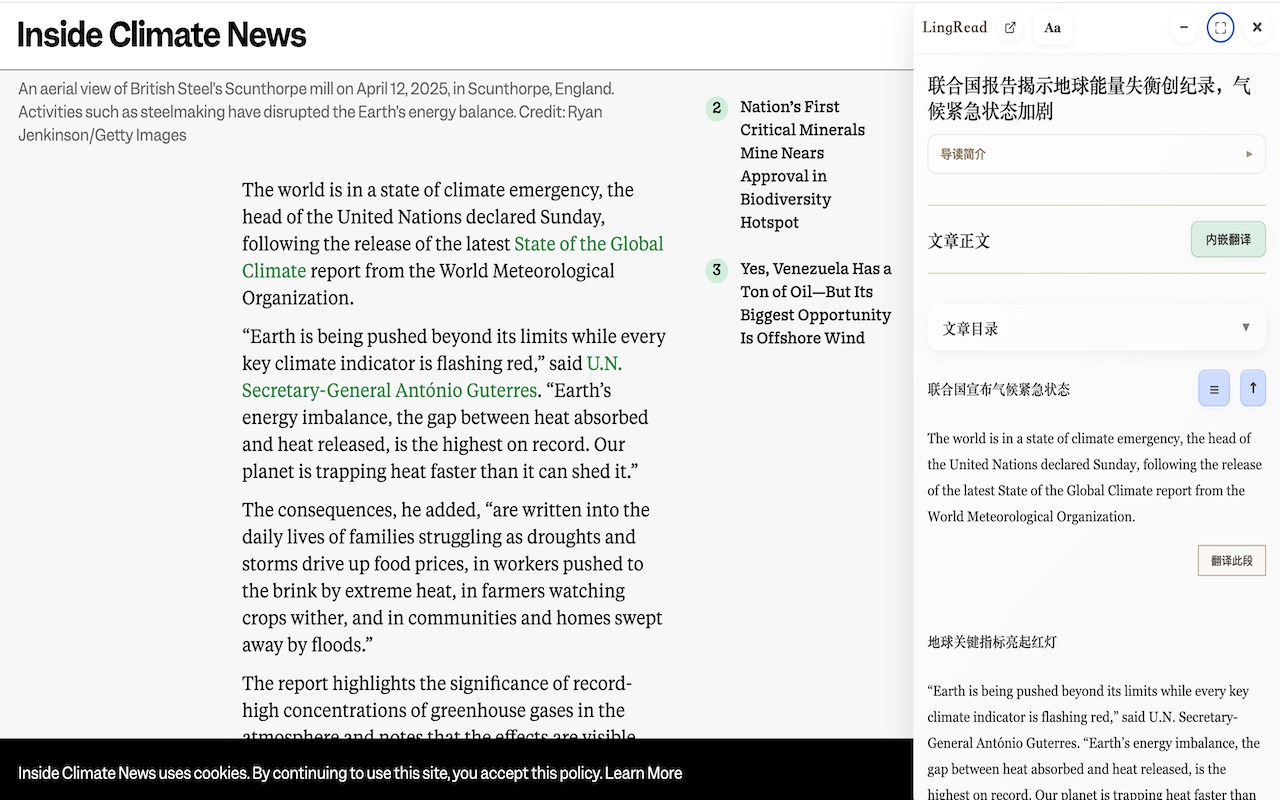This screenshot has width=1280, height=800.
Task: Toggle LingRead fullscreen mode
Action: (x=1220, y=28)
